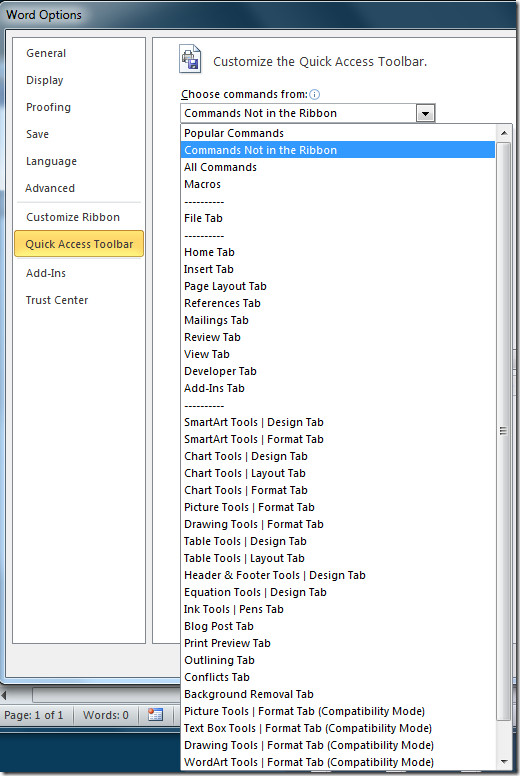This screenshot has width=520, height=776.
Task: Pick Drawing Tools | Format Tab
Action: pos(338,524)
